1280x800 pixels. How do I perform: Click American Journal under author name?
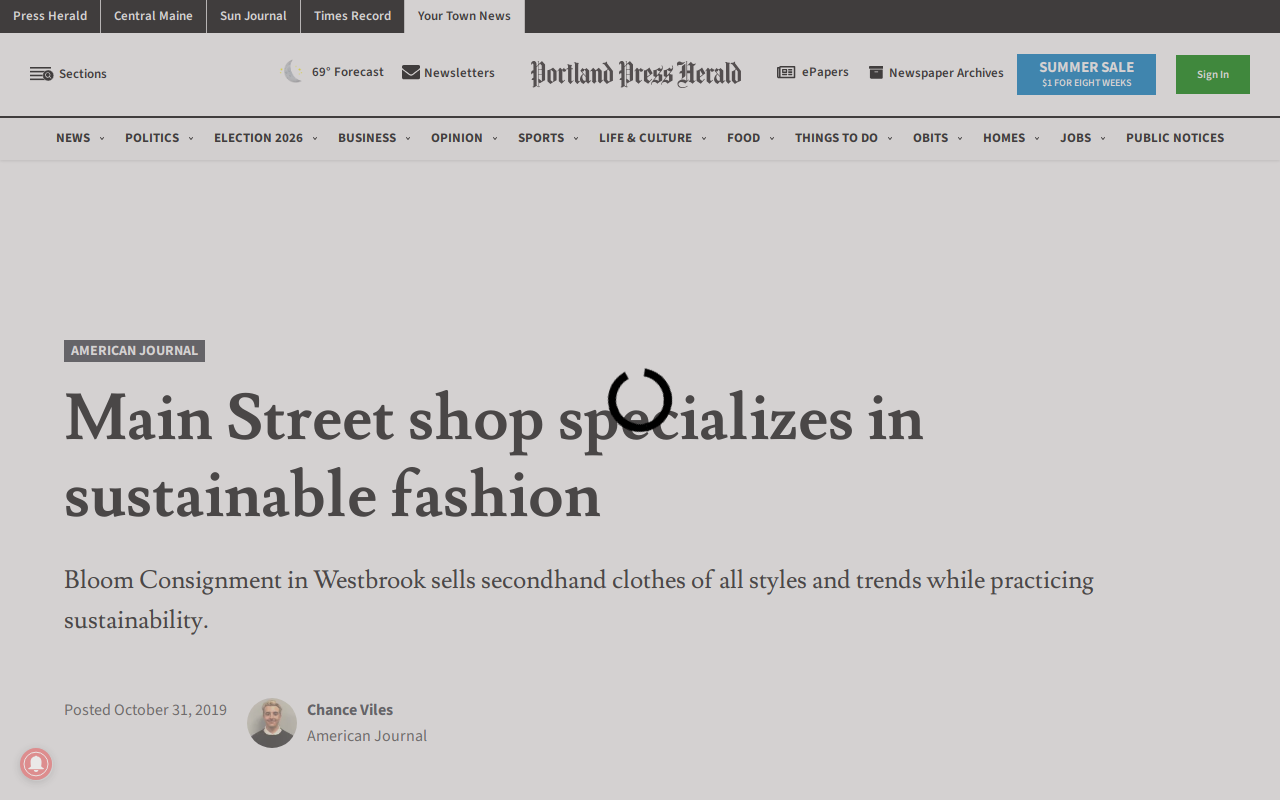pyautogui.click(x=367, y=736)
